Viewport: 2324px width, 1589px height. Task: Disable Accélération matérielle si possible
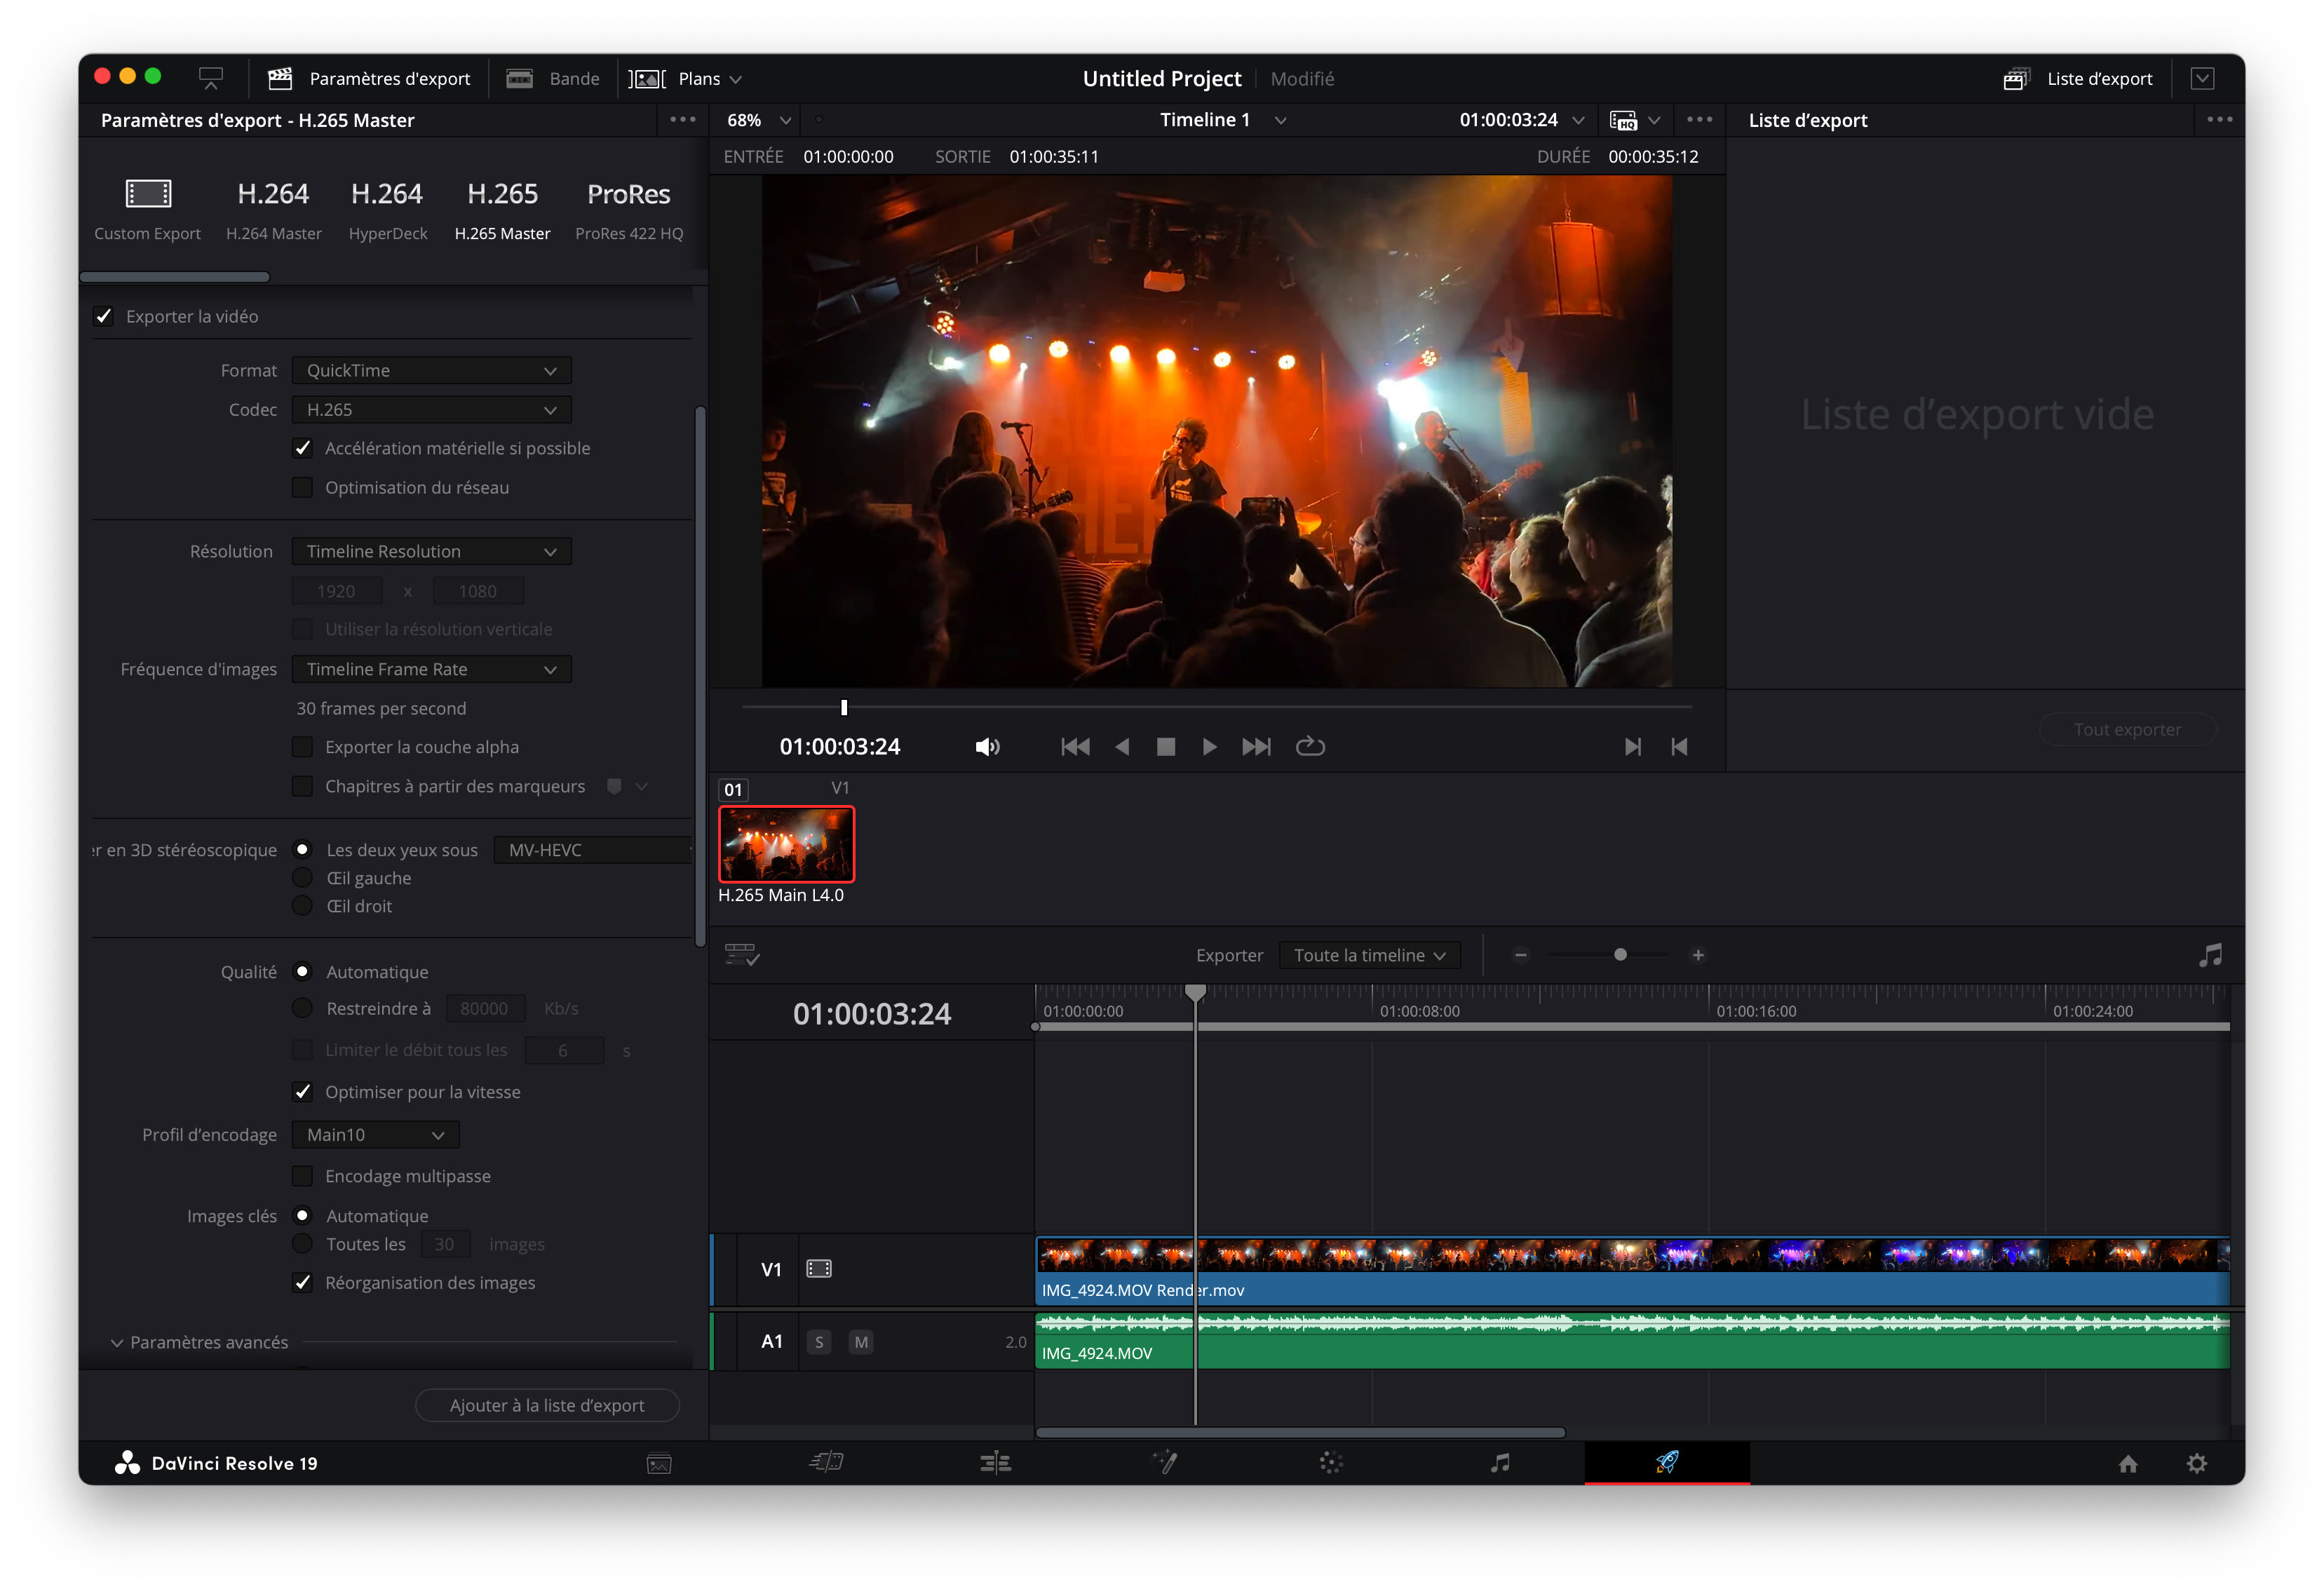click(x=303, y=448)
